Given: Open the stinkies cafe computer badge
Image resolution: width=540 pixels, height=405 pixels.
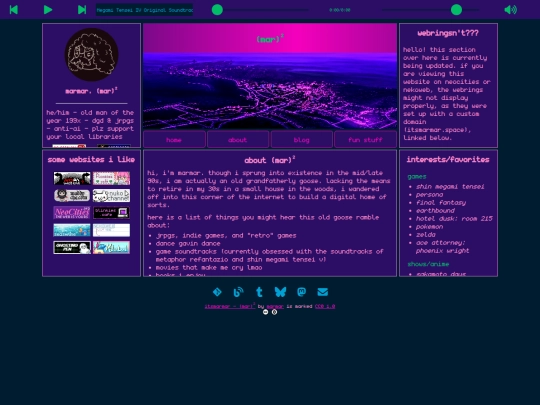Looking at the screenshot, I should [111, 212].
